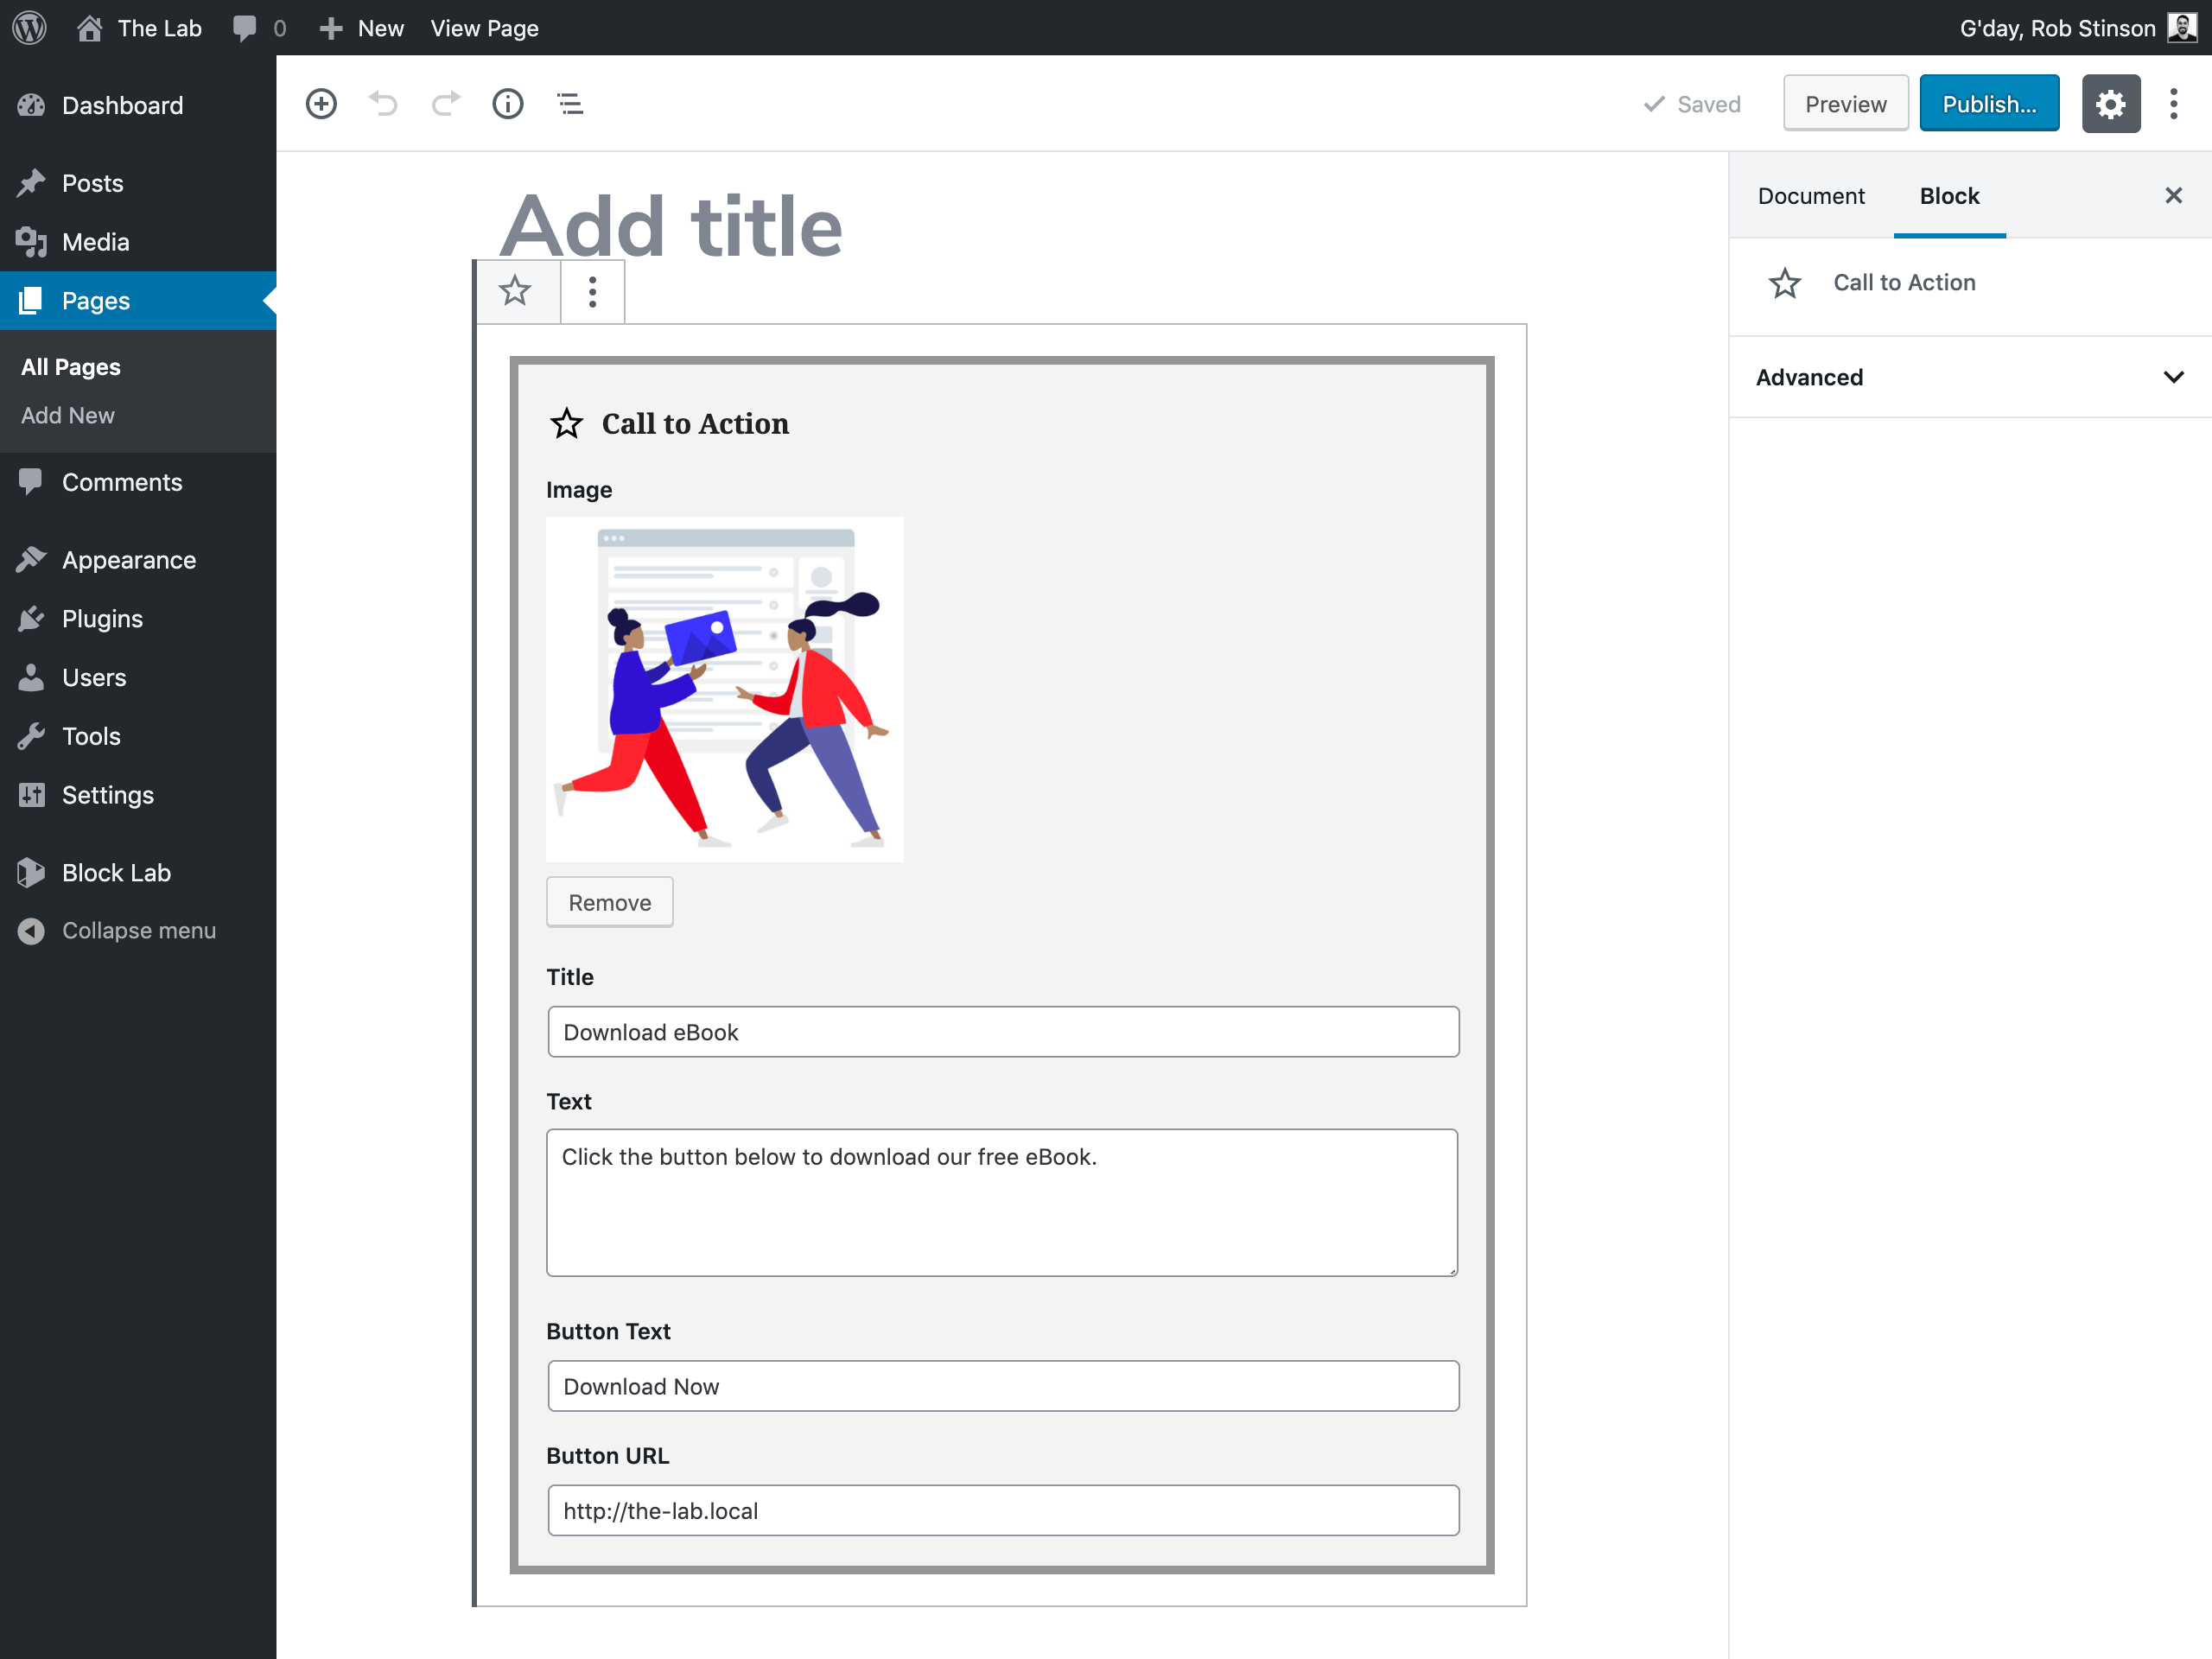Image resolution: width=2212 pixels, height=1659 pixels.
Task: Open the Plugins menu
Action: (x=138, y=619)
